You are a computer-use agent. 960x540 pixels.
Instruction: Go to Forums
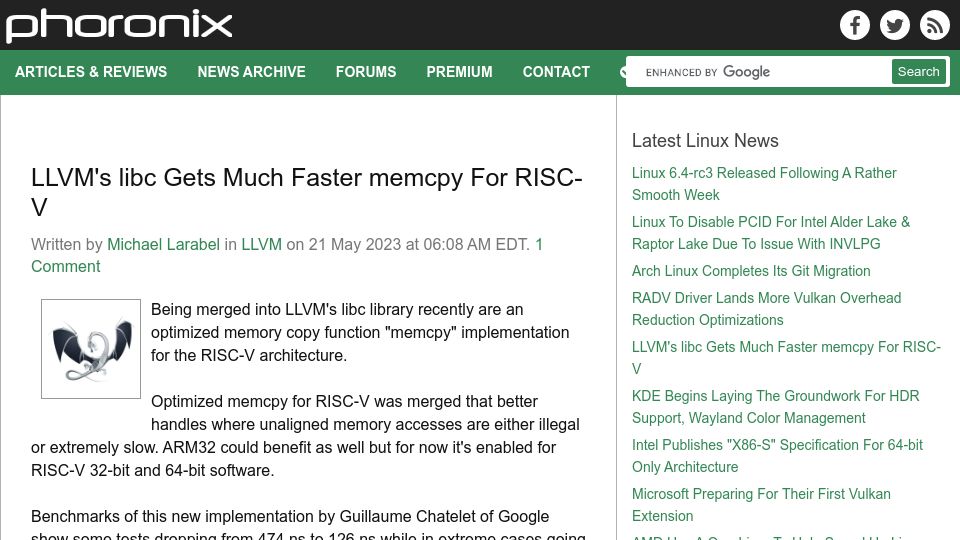click(x=366, y=72)
